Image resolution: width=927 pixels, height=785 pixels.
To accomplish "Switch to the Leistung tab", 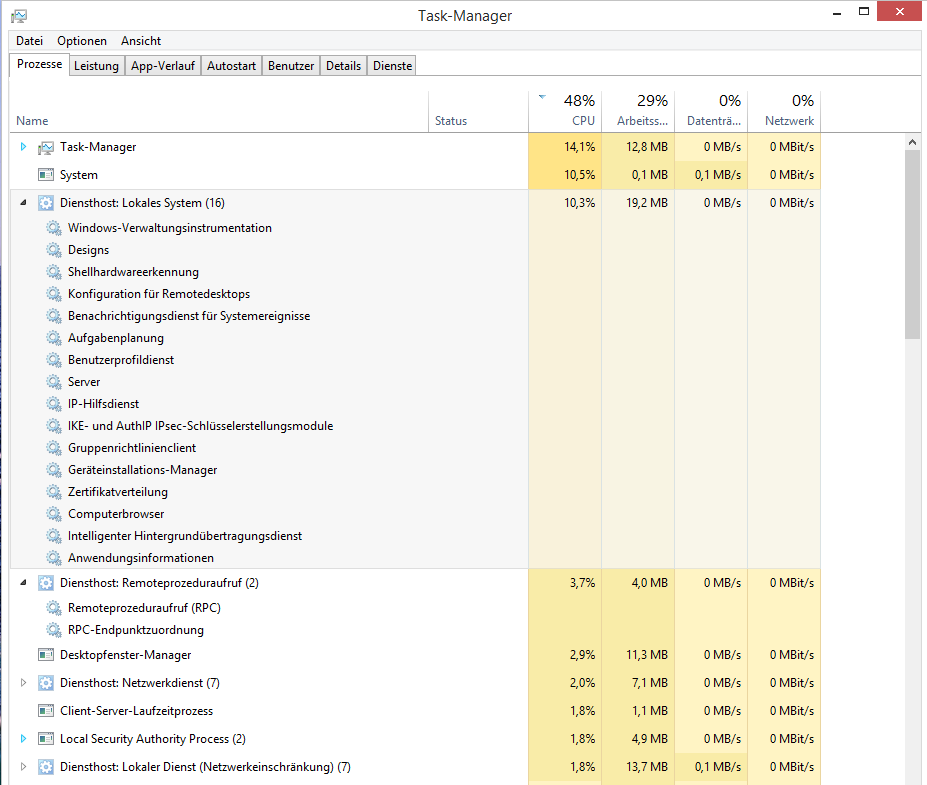I will pyautogui.click(x=96, y=66).
